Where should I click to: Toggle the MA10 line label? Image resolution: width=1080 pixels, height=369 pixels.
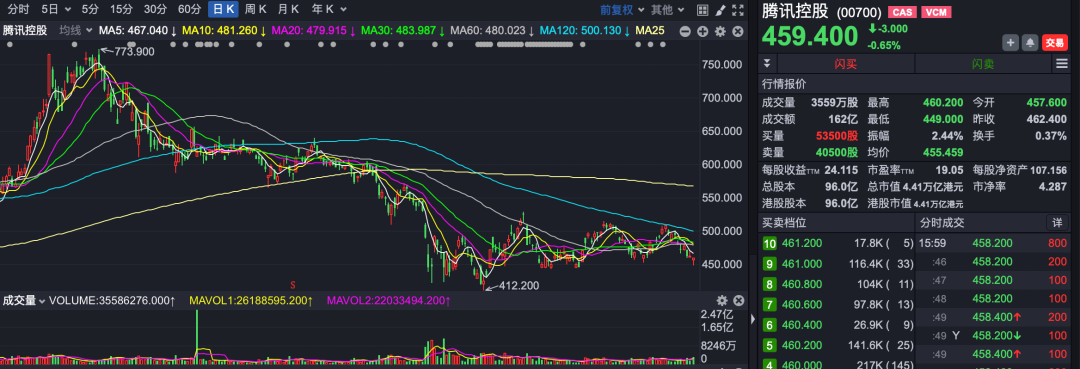(x=224, y=31)
